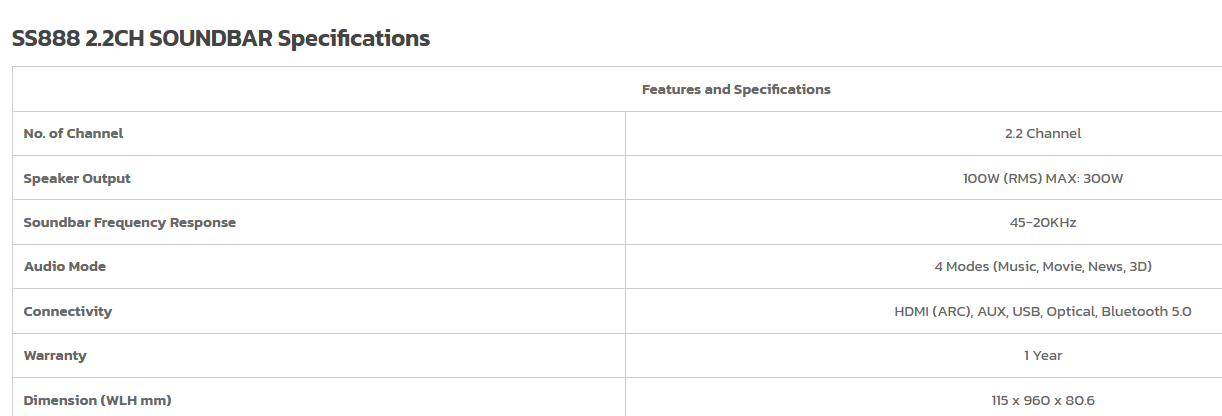
Task: Select the Soundbar Frequency Response label
Action: (130, 223)
